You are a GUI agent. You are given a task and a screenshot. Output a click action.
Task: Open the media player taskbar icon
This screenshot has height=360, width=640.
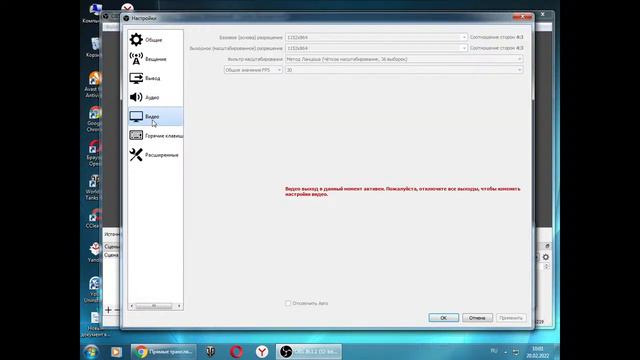coord(116,351)
